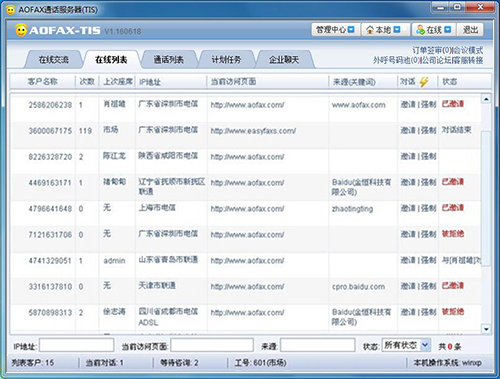Focus the IP地址 filter input field

coord(77,345)
